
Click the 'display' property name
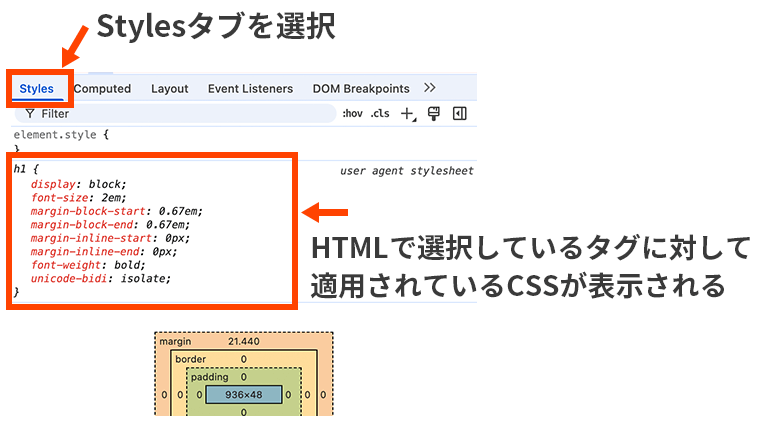(x=53, y=185)
